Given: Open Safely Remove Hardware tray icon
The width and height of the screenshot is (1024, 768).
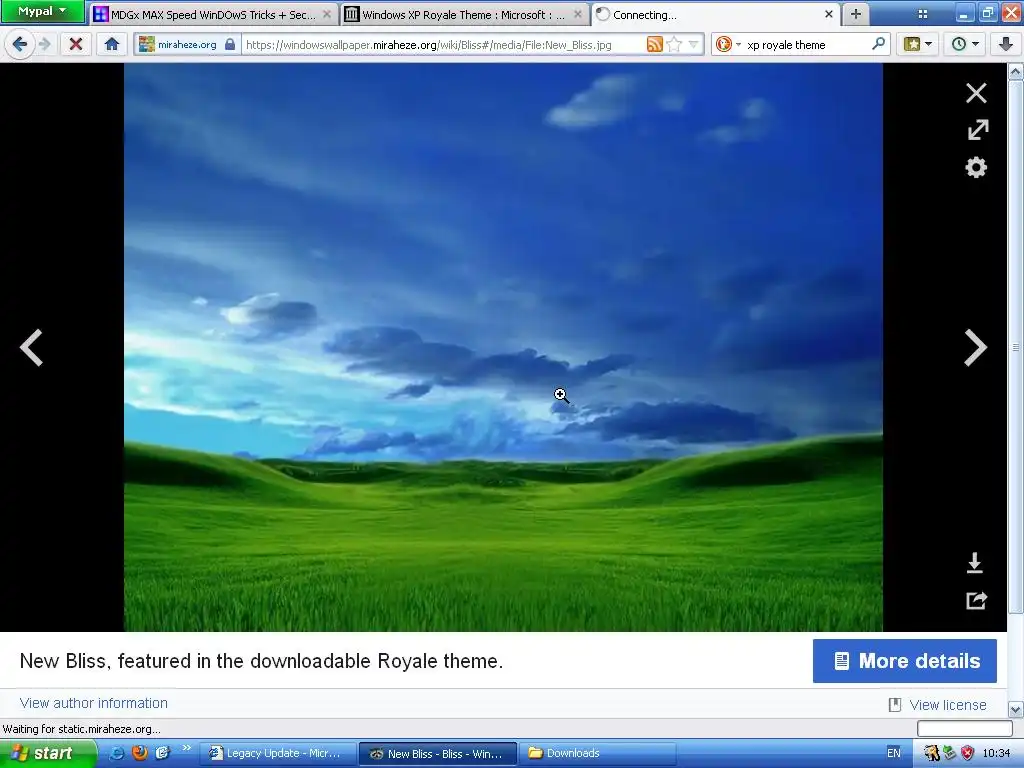Looking at the screenshot, I should click(x=949, y=753).
